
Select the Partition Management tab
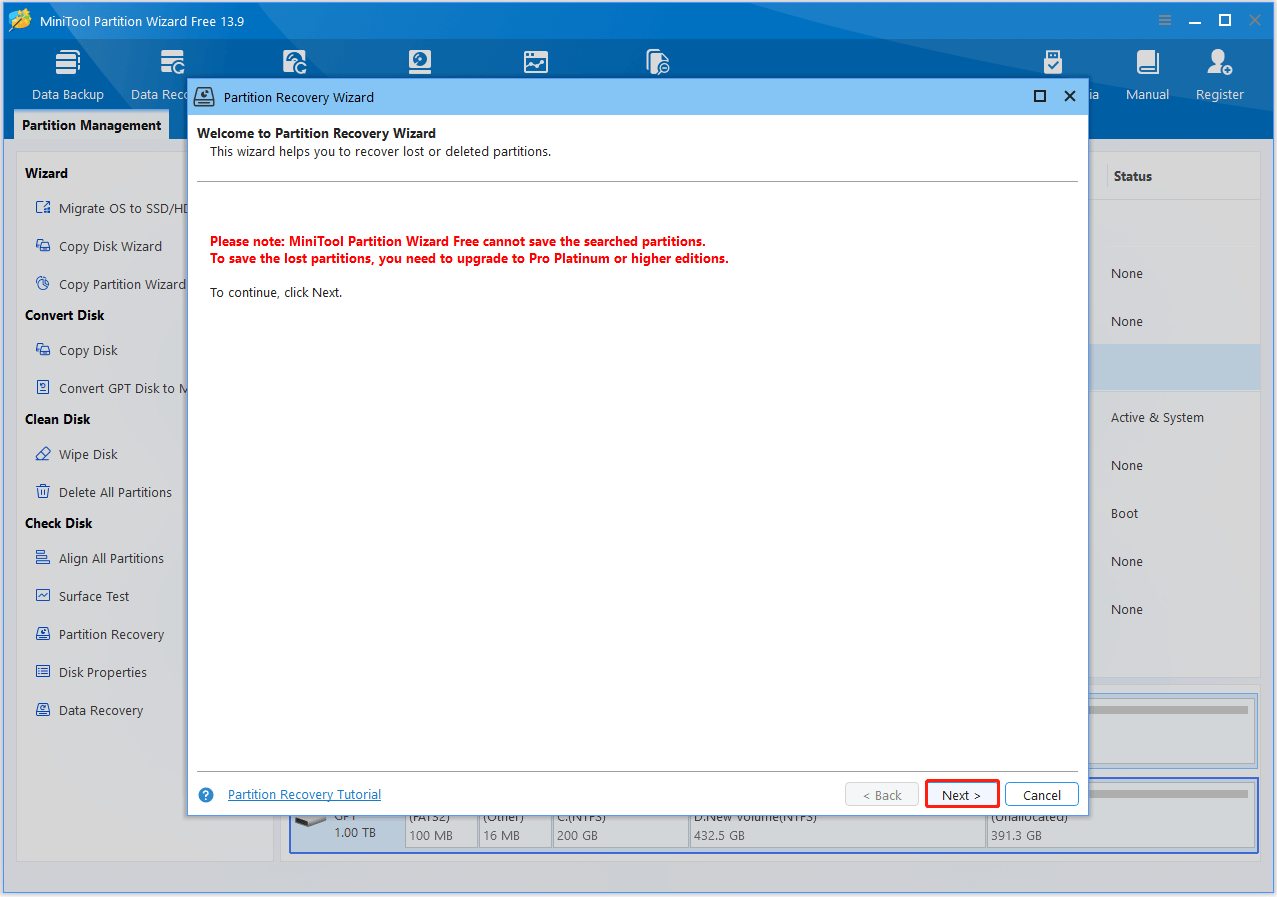(x=91, y=125)
